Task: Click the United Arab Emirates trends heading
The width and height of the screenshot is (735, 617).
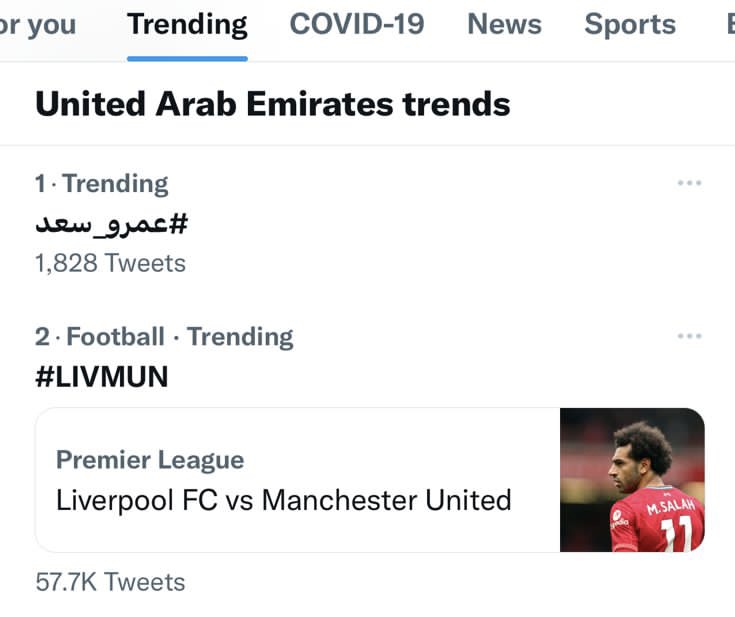Action: click(x=272, y=104)
